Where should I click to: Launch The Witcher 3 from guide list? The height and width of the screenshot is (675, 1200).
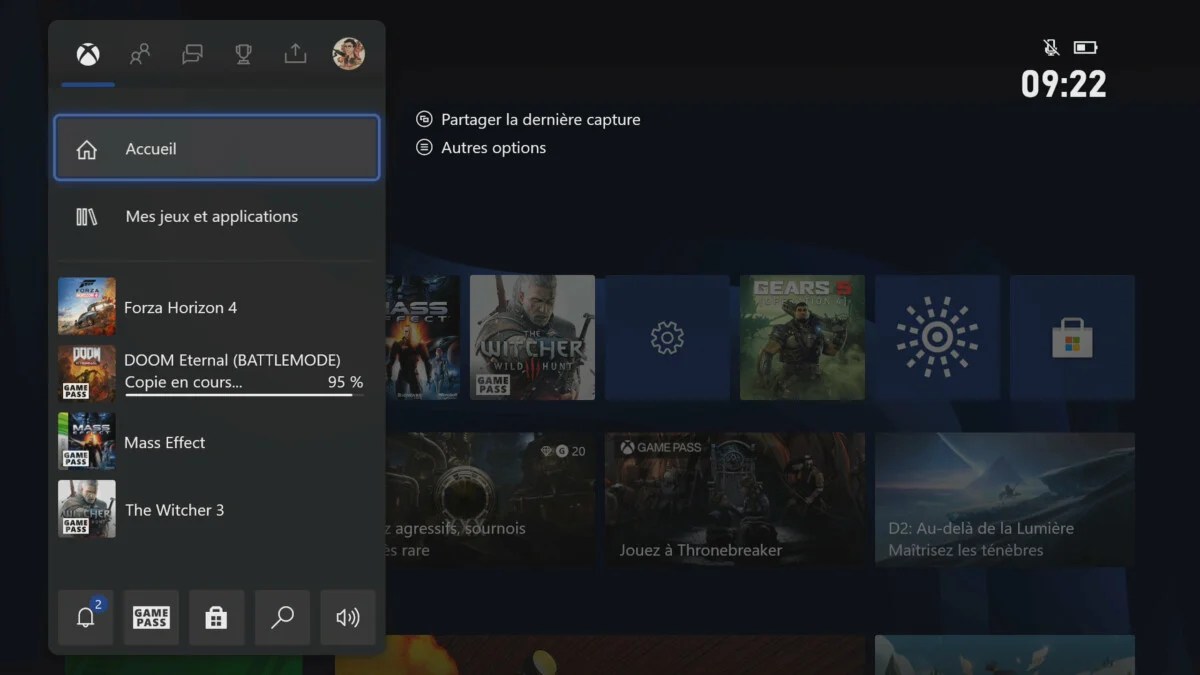point(217,509)
